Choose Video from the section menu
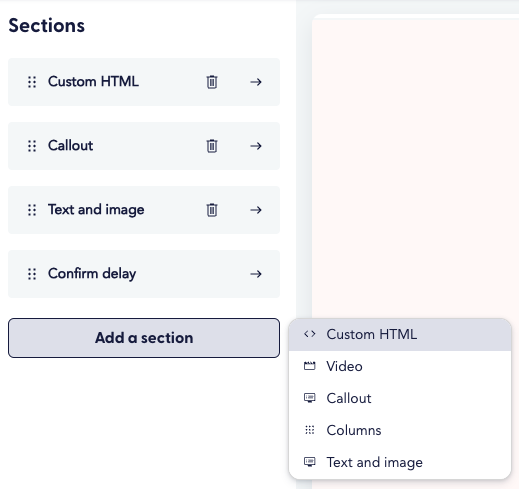Screen dimensions: 519x489 tap(400, 366)
